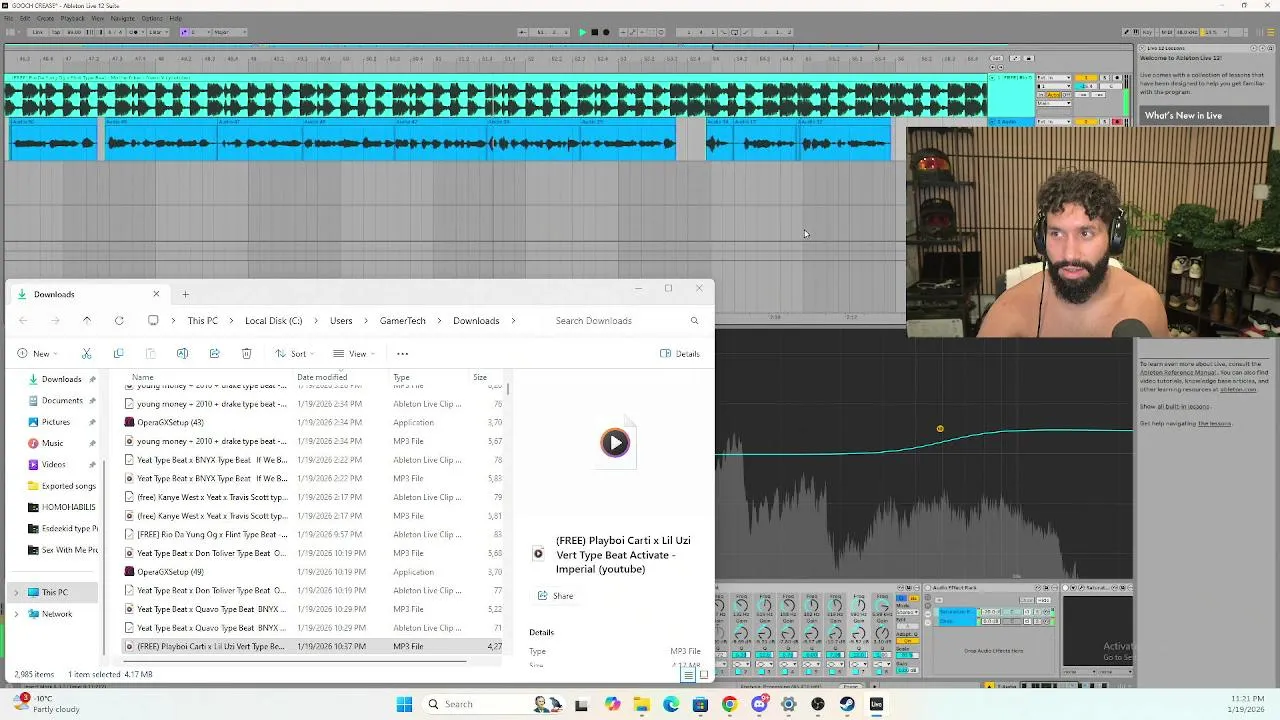Image resolution: width=1280 pixels, height=720 pixels.
Task: Expand the Network tree node
Action: [x=16, y=614]
